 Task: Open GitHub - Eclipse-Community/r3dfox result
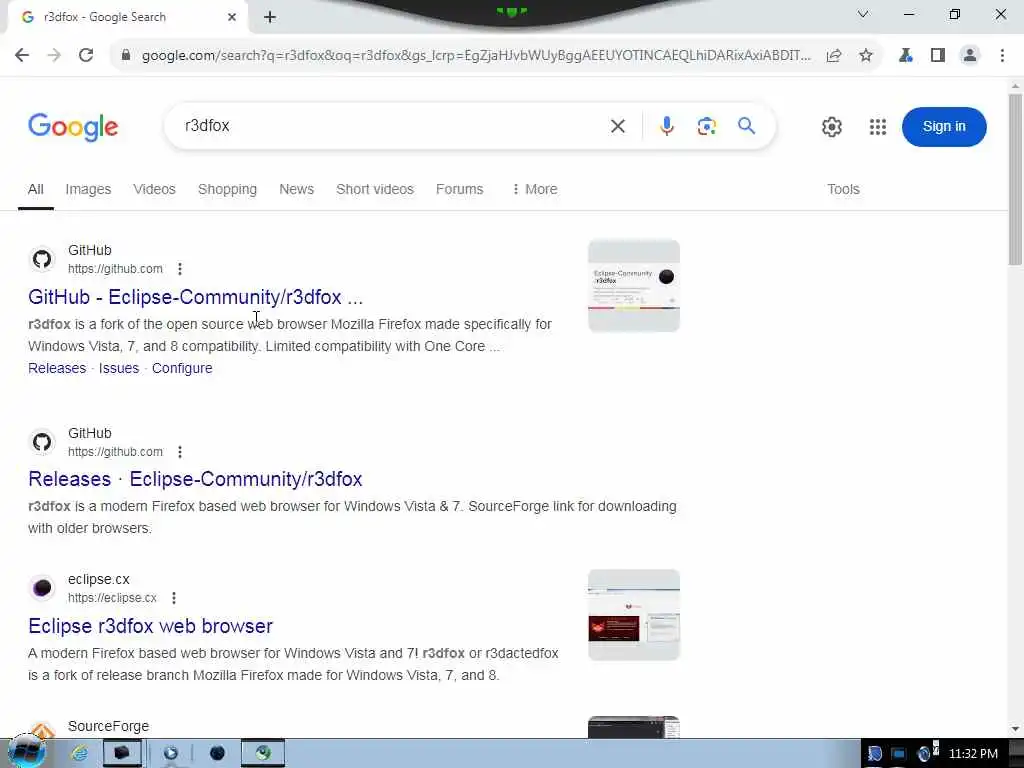(195, 297)
